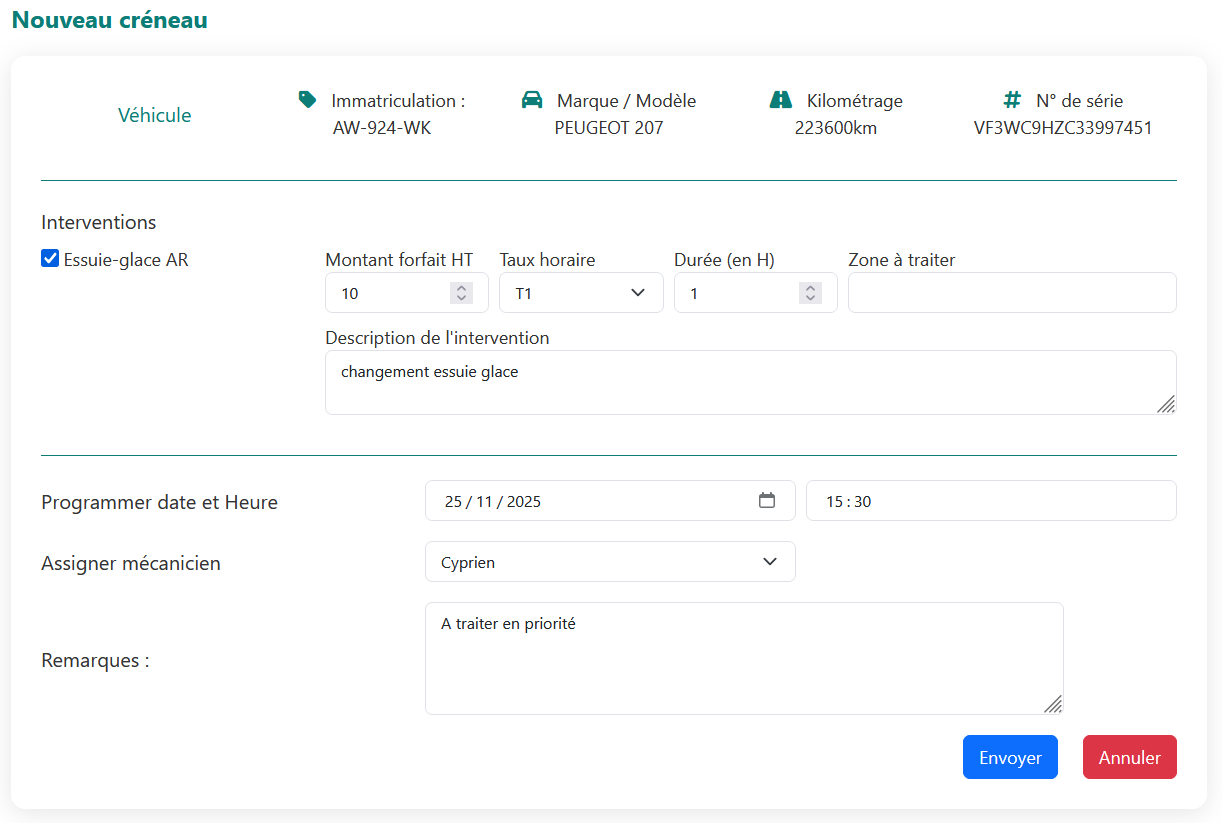Open the Taux horaire dropdown

point(581,293)
